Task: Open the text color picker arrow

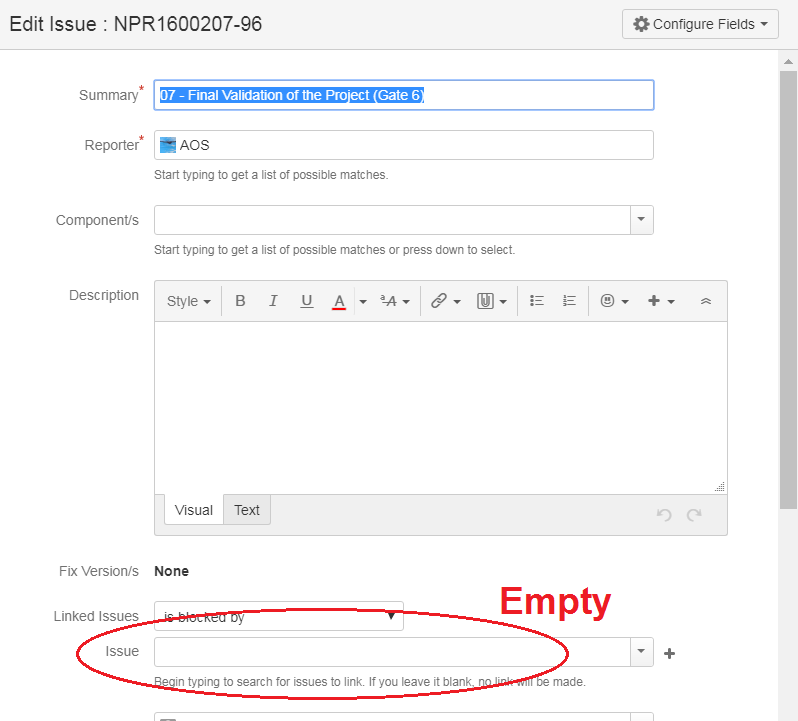Action: pos(363,301)
